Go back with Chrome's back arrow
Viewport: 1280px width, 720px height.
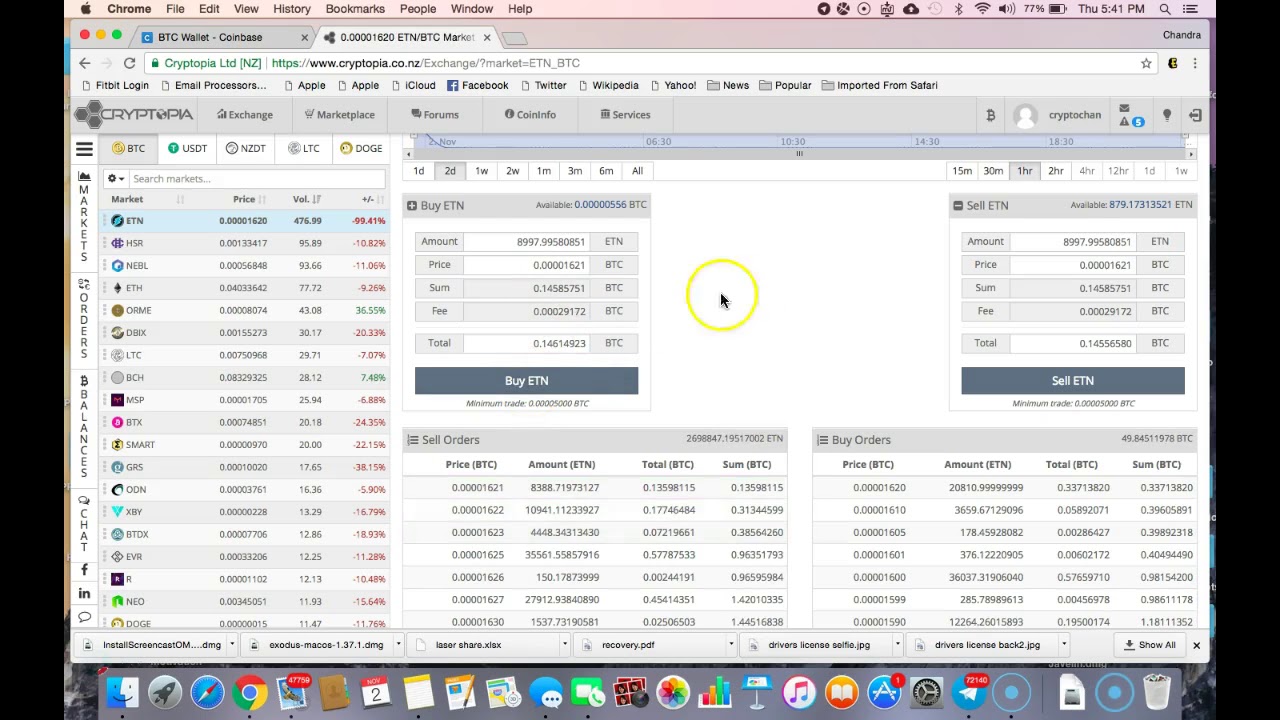[85, 63]
